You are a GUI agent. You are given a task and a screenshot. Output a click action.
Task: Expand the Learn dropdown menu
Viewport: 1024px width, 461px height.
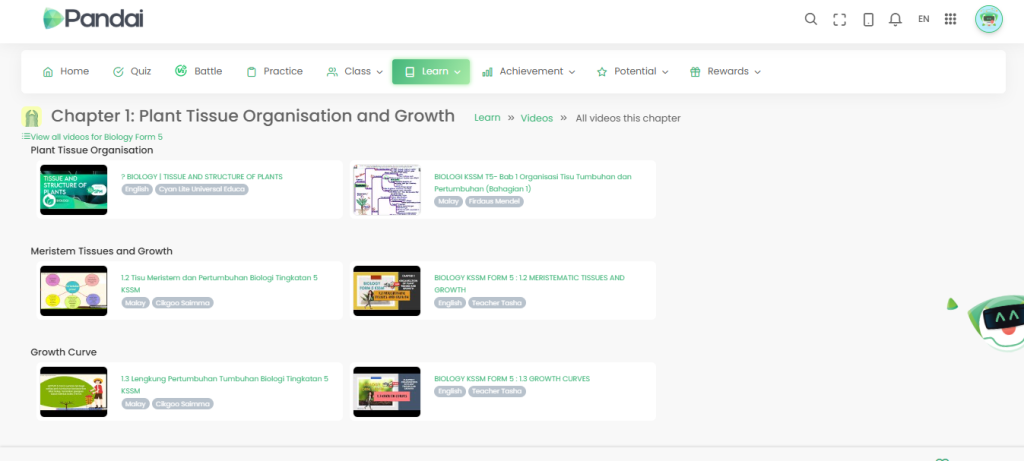[431, 72]
